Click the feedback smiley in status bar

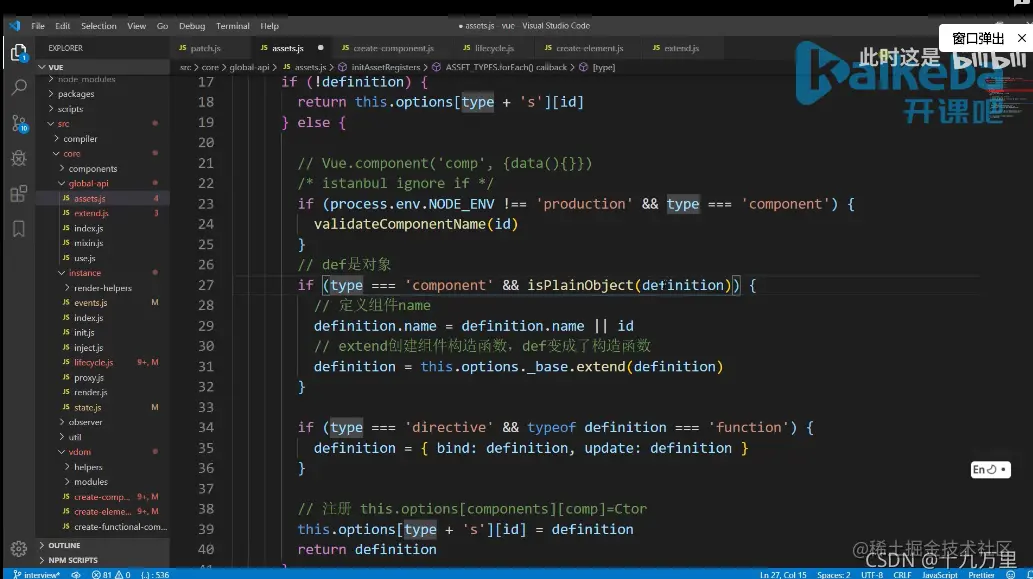[1011, 574]
